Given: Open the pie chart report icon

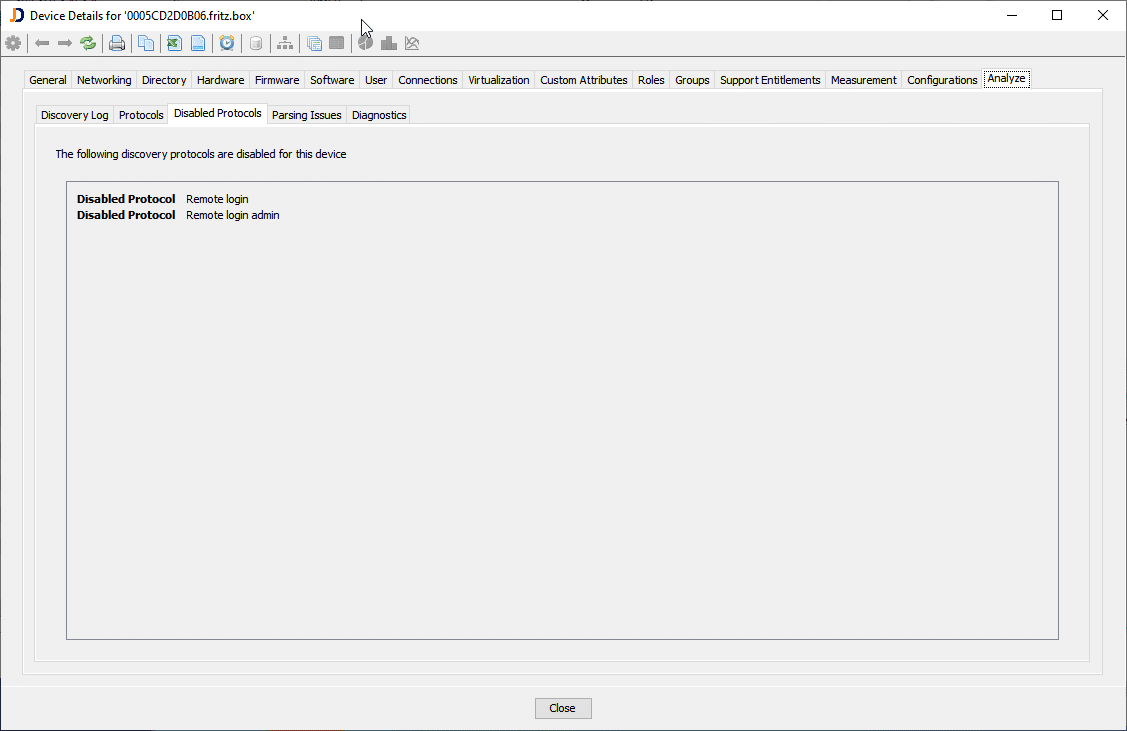Looking at the screenshot, I should pyautogui.click(x=365, y=43).
